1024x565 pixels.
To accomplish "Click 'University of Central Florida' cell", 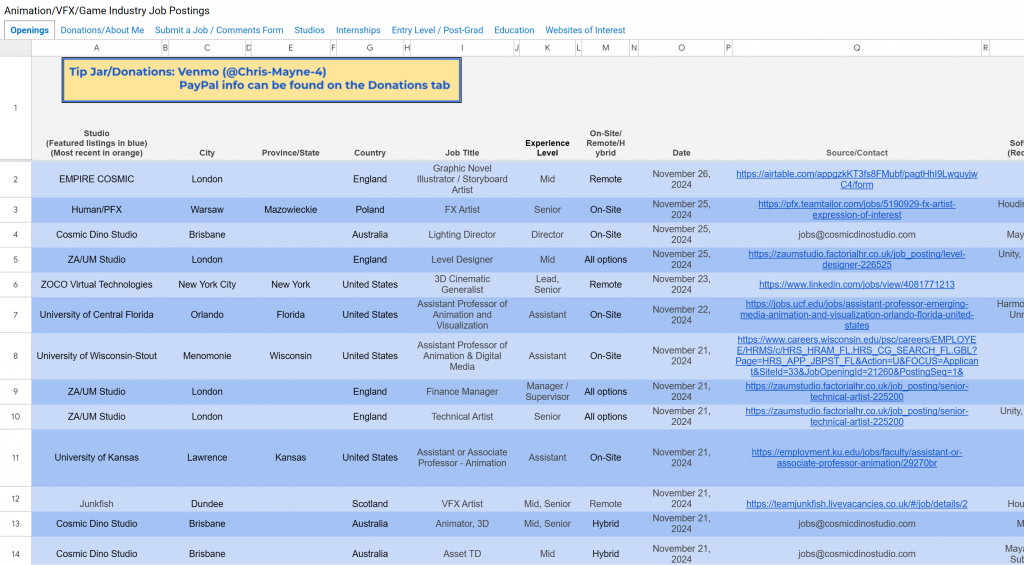I will (x=97, y=314).
